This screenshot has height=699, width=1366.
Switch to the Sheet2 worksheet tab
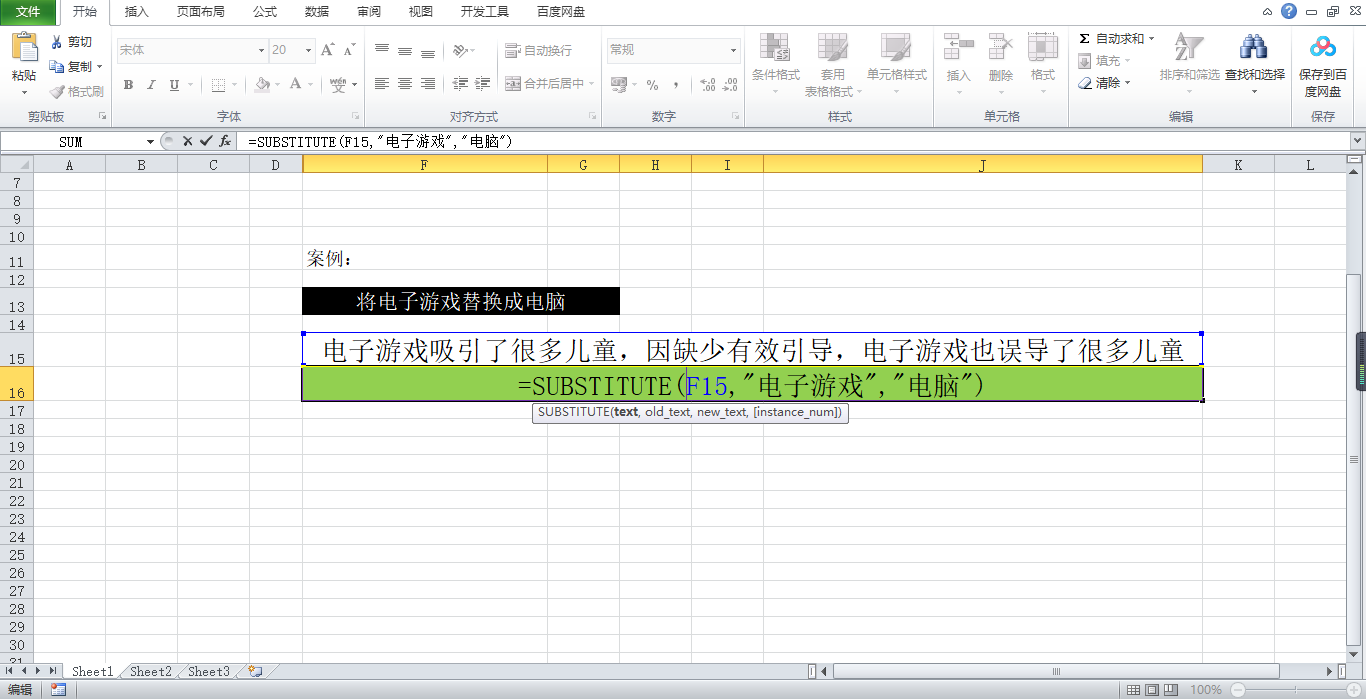pos(151,672)
